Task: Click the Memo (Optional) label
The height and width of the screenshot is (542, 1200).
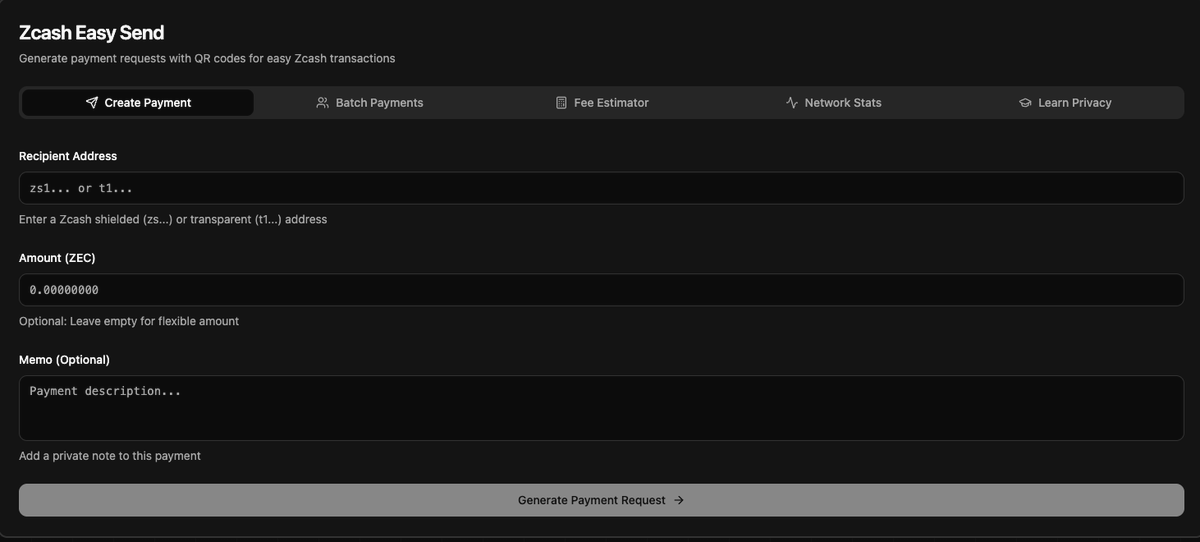Action: 64,359
